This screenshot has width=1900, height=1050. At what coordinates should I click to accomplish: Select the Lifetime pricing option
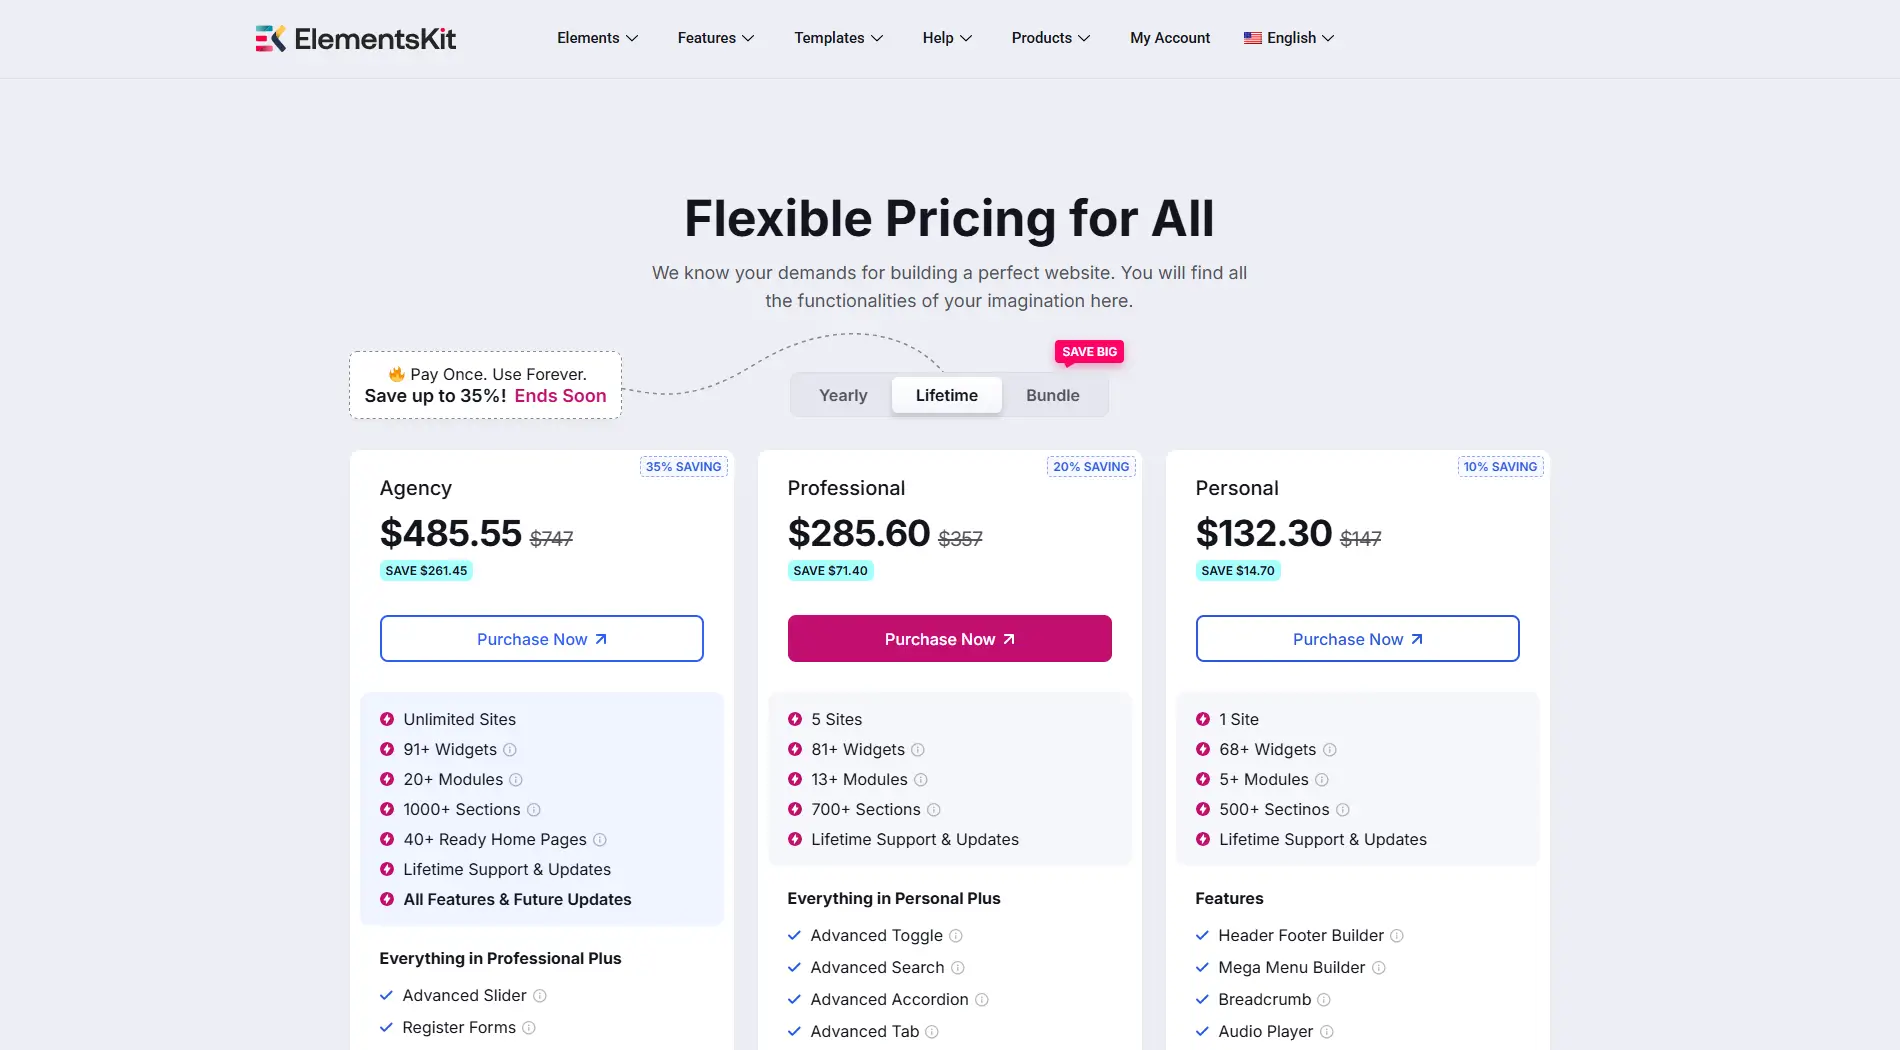click(x=946, y=395)
